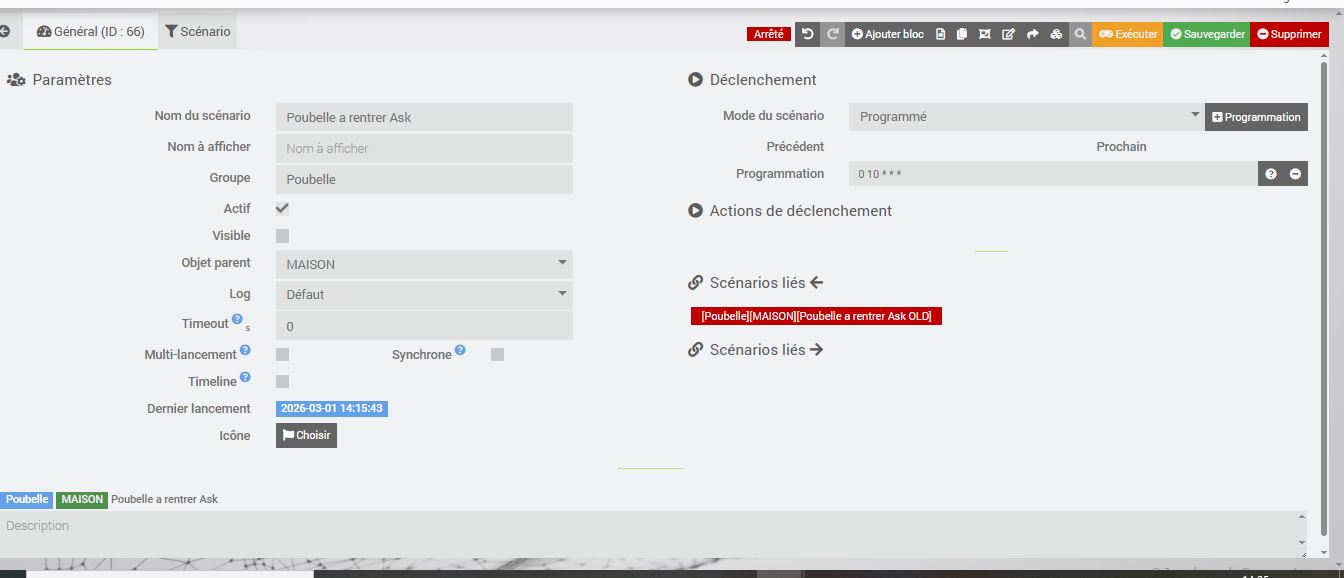Add a schedule with Programmation button
The height and width of the screenshot is (578, 1344).
1256,117
